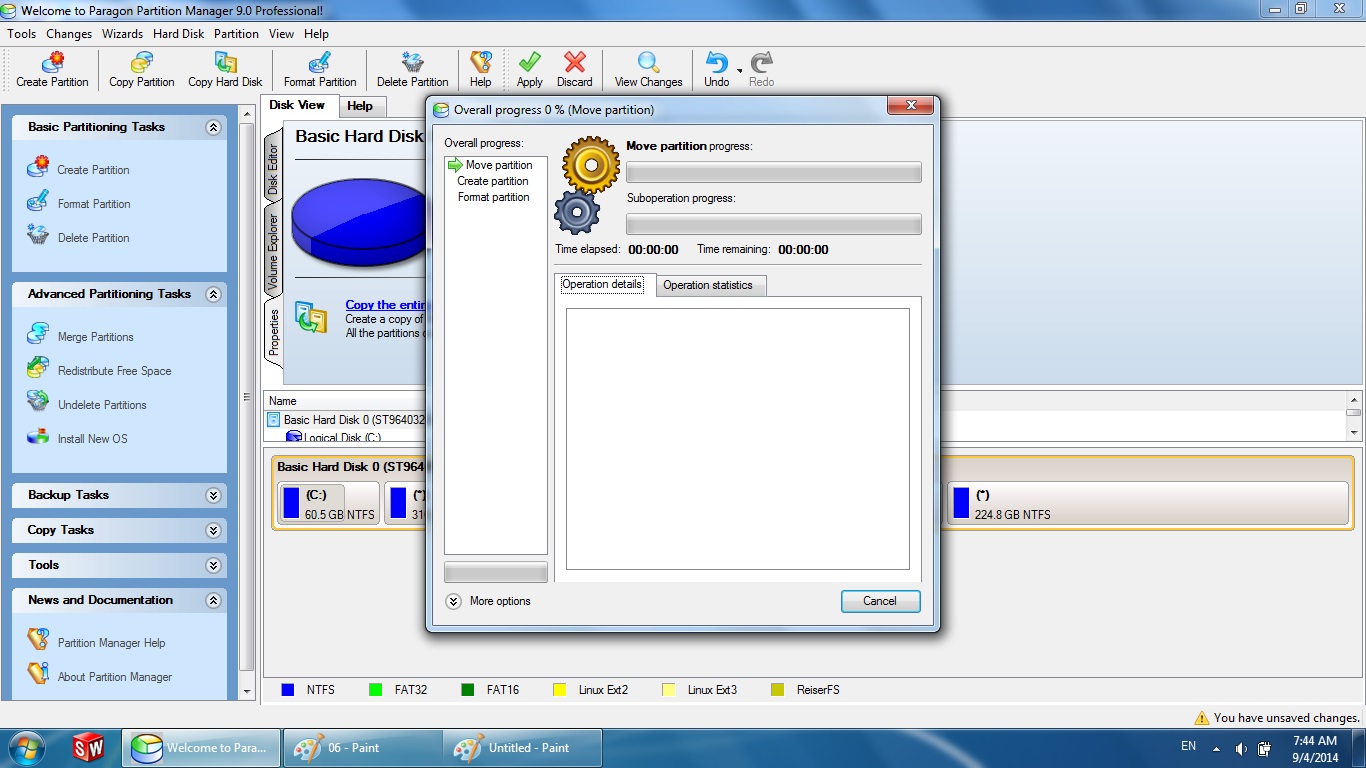1366x768 pixels.
Task: Click You have unsaved changes status text
Action: coord(1287,718)
